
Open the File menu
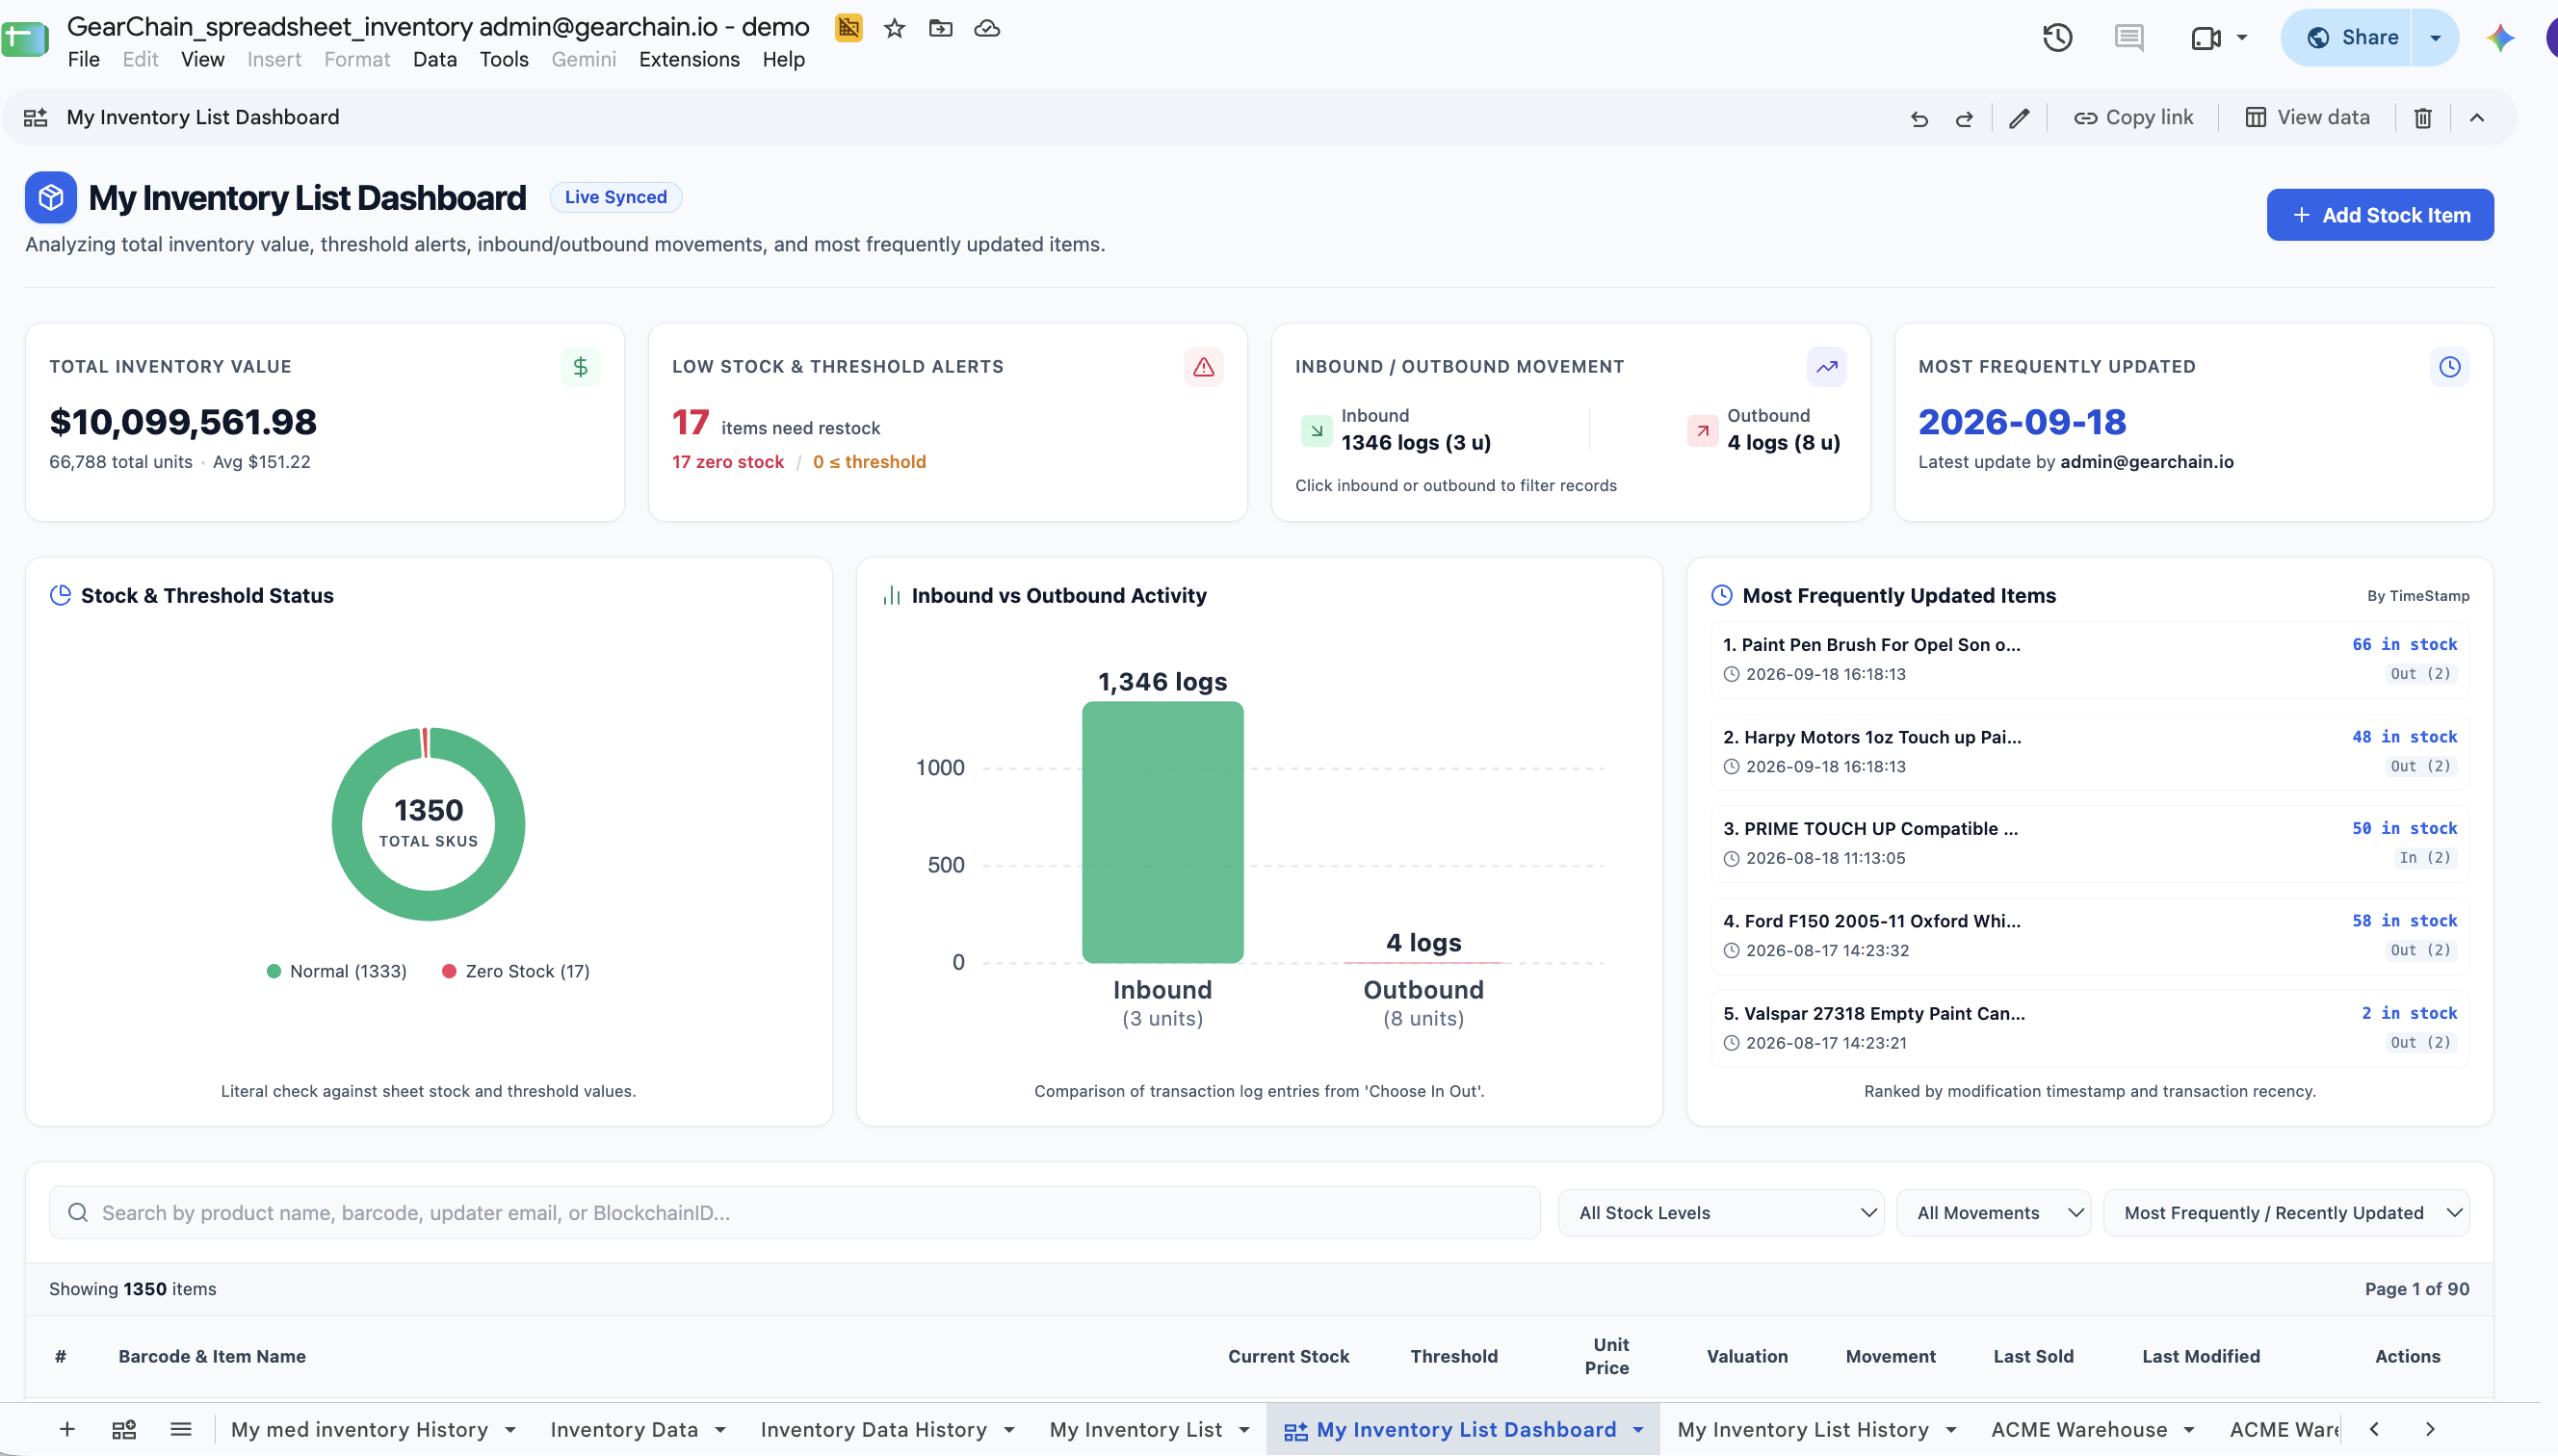click(x=83, y=60)
